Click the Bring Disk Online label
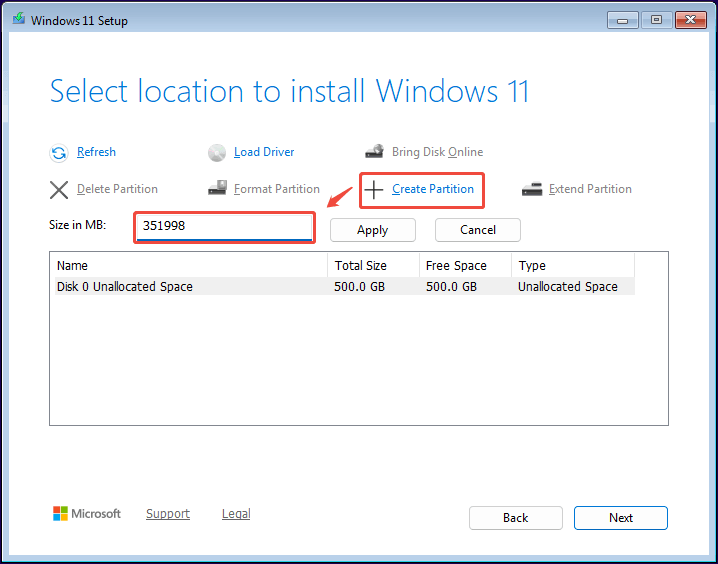The height and width of the screenshot is (564, 718). click(437, 152)
